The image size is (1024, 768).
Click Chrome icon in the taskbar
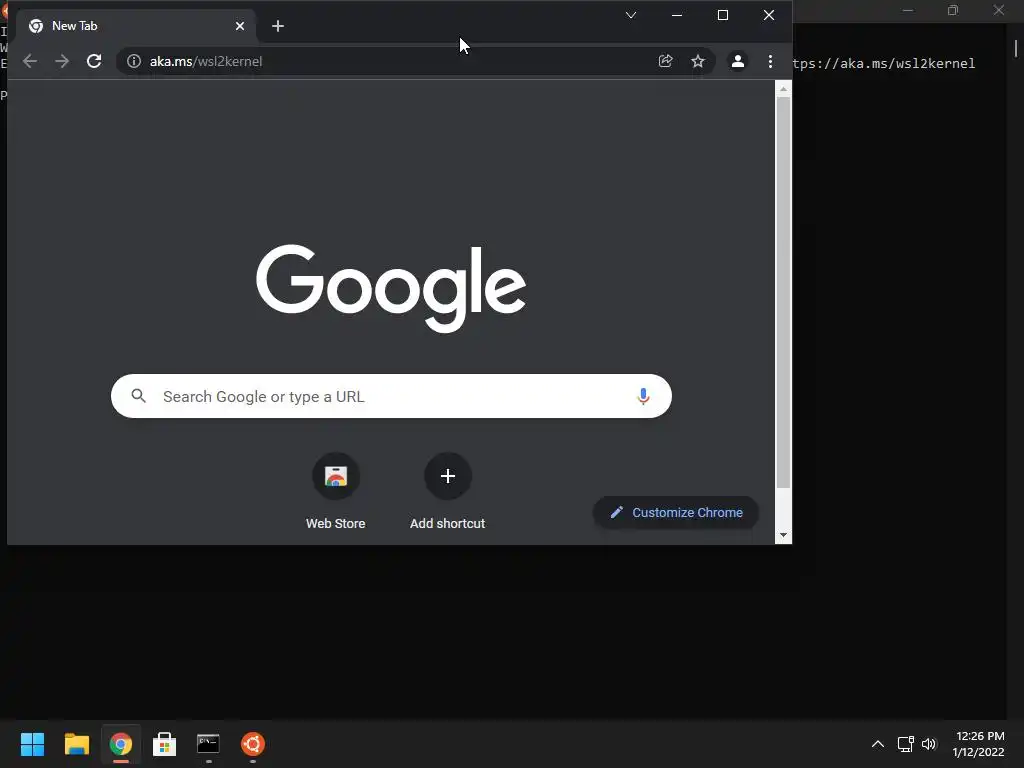point(121,744)
